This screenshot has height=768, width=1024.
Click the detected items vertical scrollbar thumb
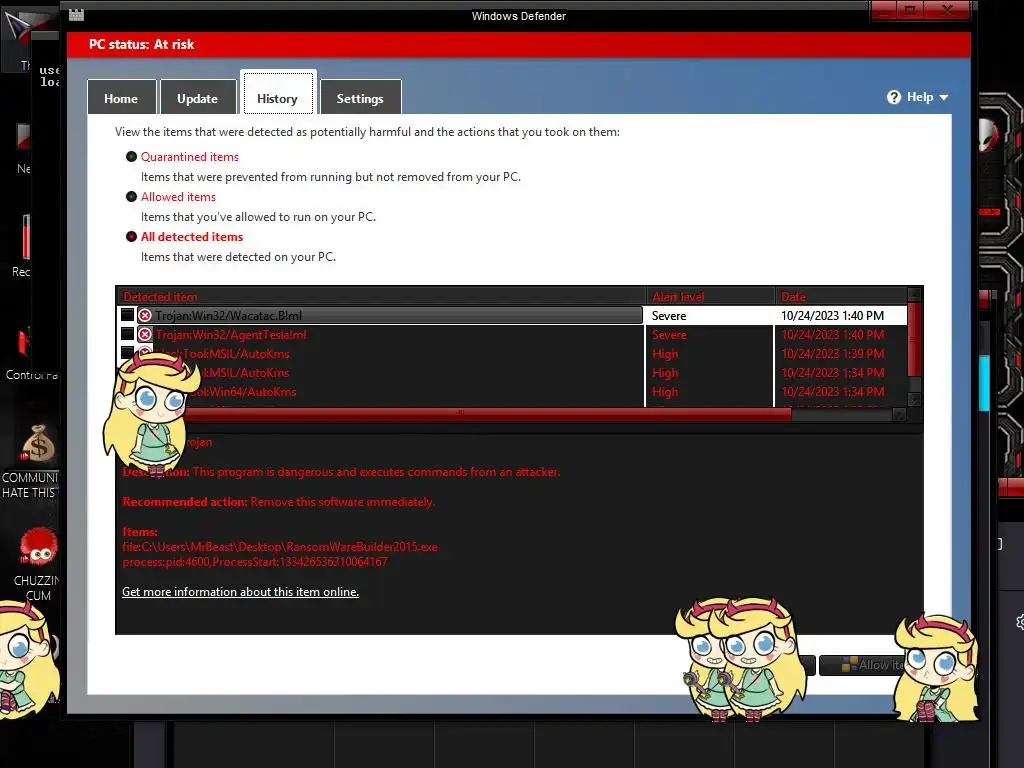(x=914, y=339)
